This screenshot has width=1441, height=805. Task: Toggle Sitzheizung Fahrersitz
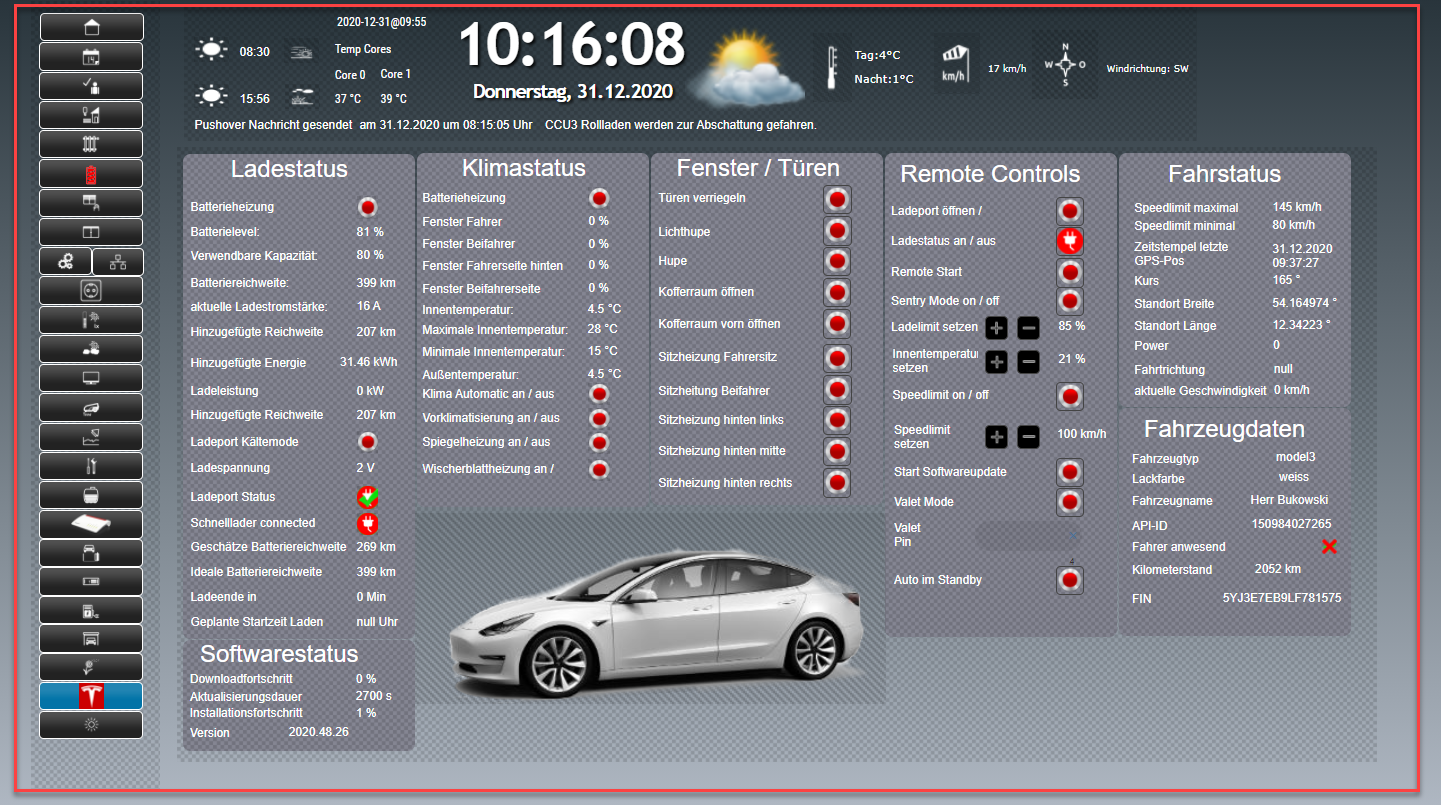[x=837, y=358]
